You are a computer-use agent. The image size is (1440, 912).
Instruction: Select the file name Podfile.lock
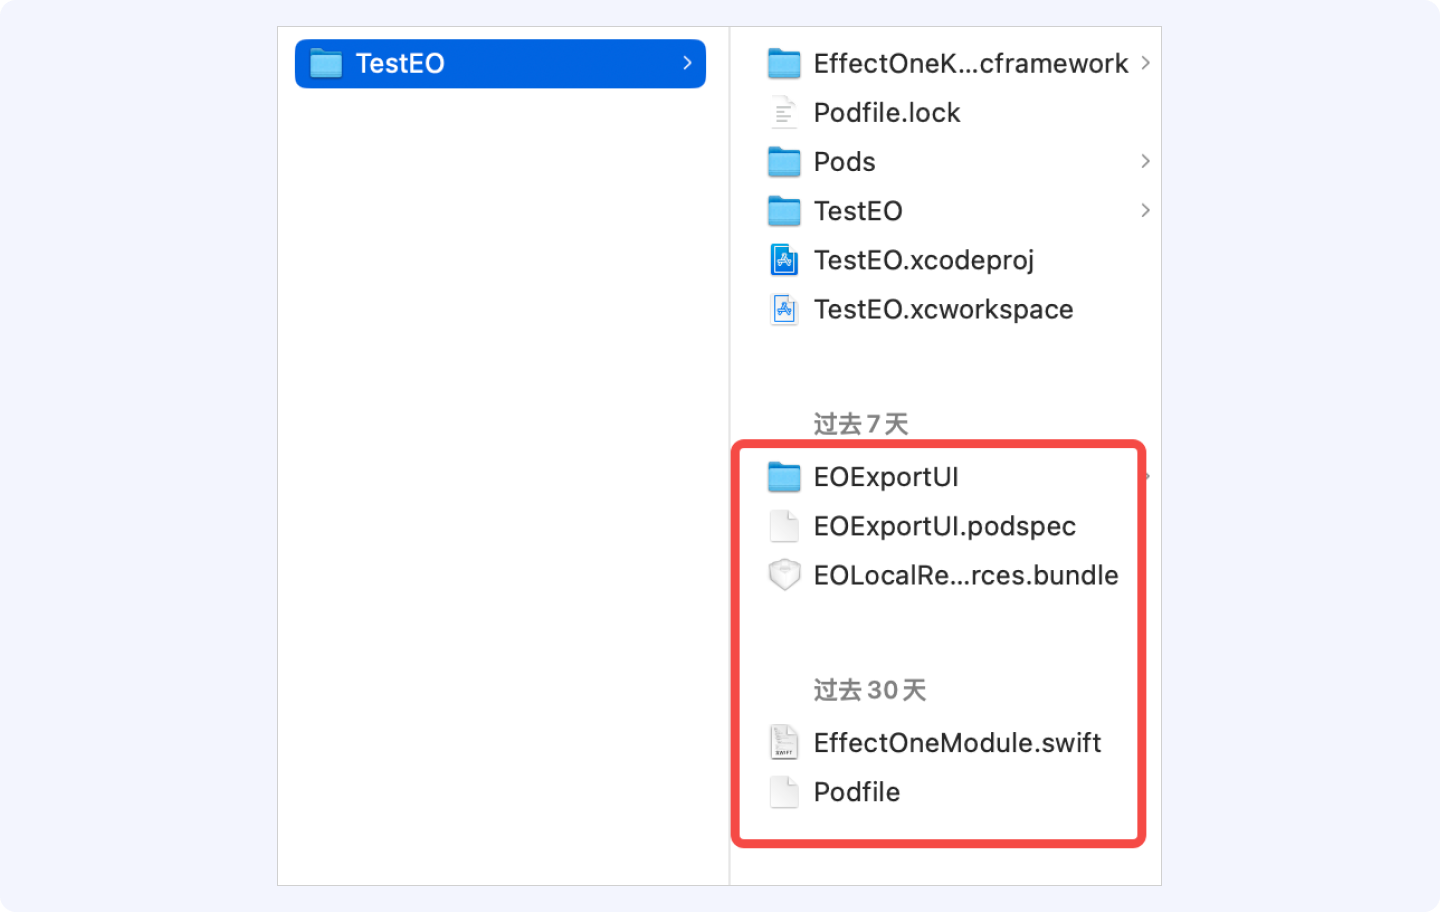click(887, 113)
